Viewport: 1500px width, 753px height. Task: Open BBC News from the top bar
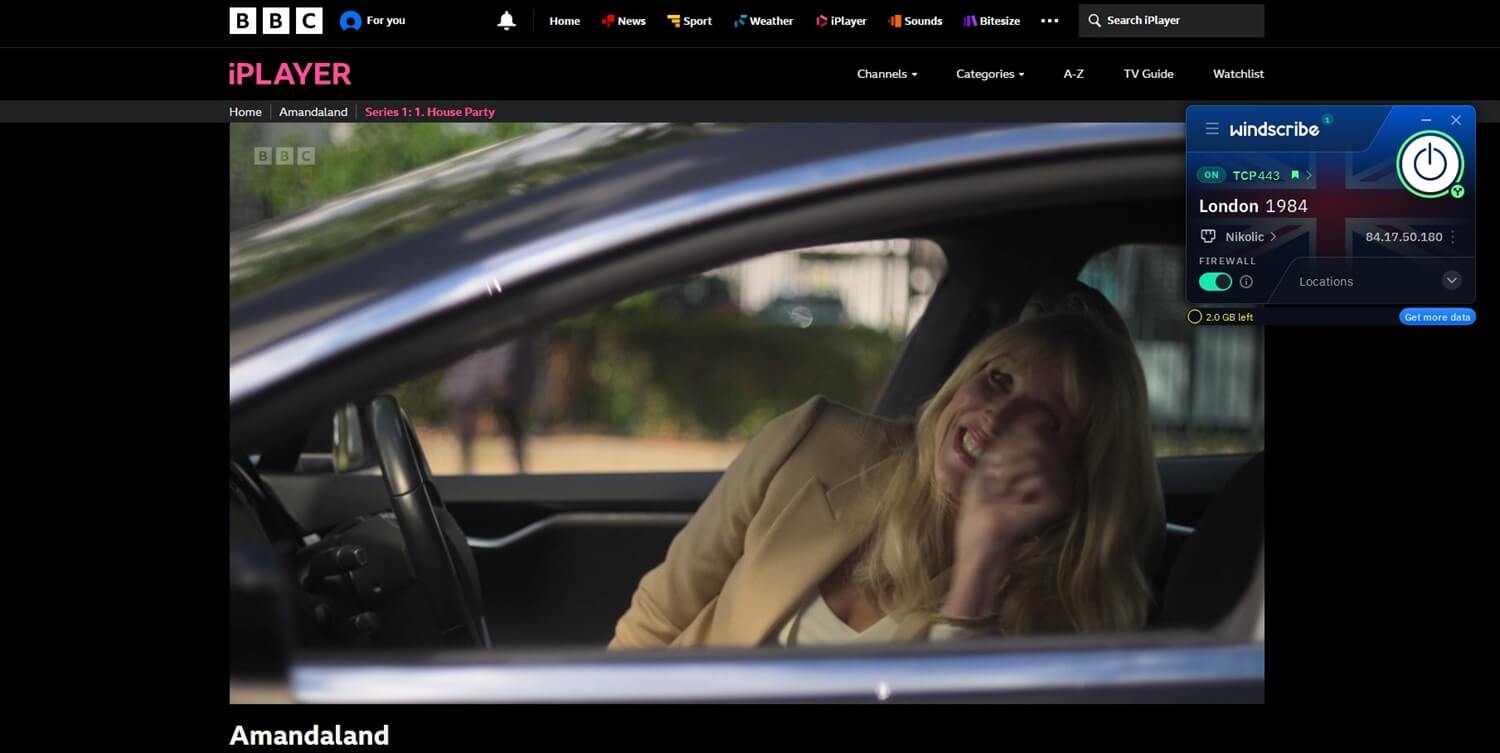(x=623, y=21)
